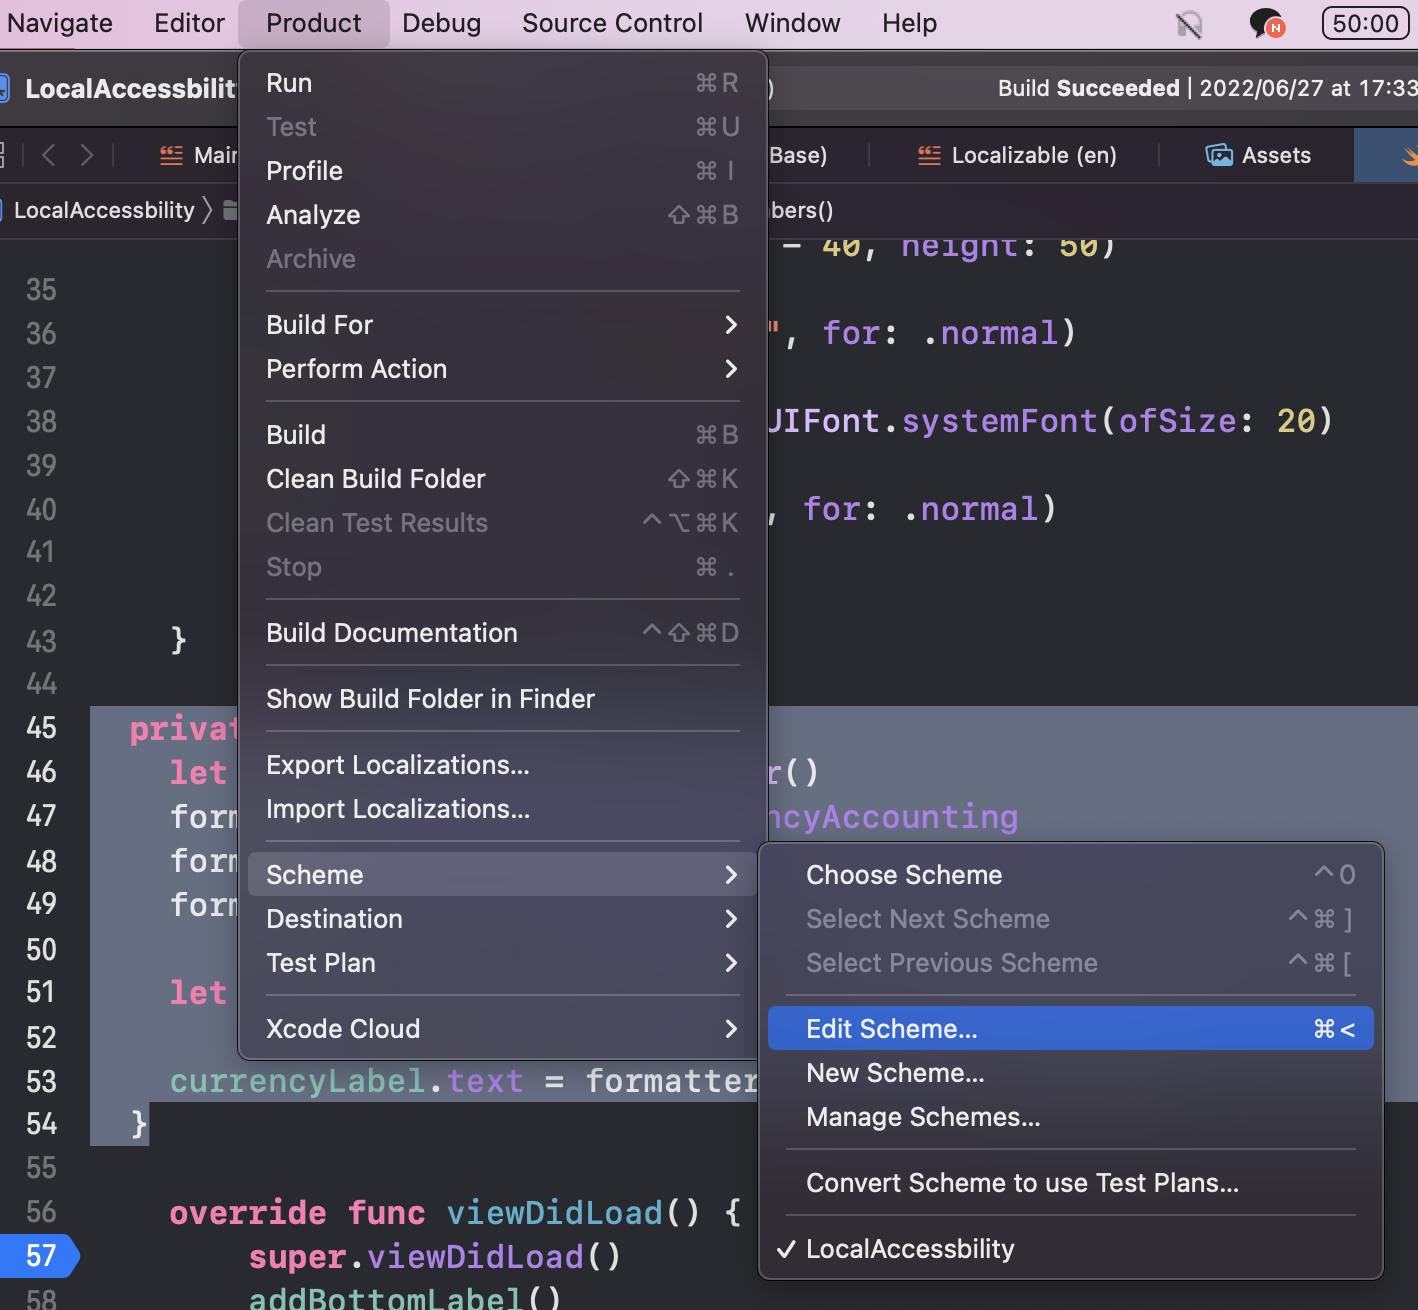Select Profile in the Product menu
Screen dimensions: 1418x1310
pos(503,171)
